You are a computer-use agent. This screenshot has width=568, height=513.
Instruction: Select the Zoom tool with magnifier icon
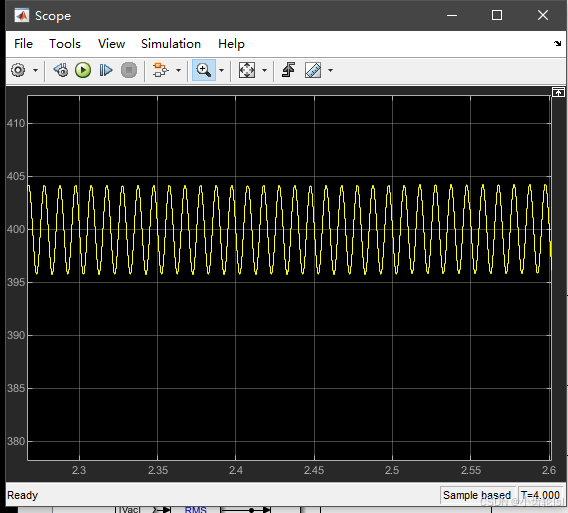(204, 70)
